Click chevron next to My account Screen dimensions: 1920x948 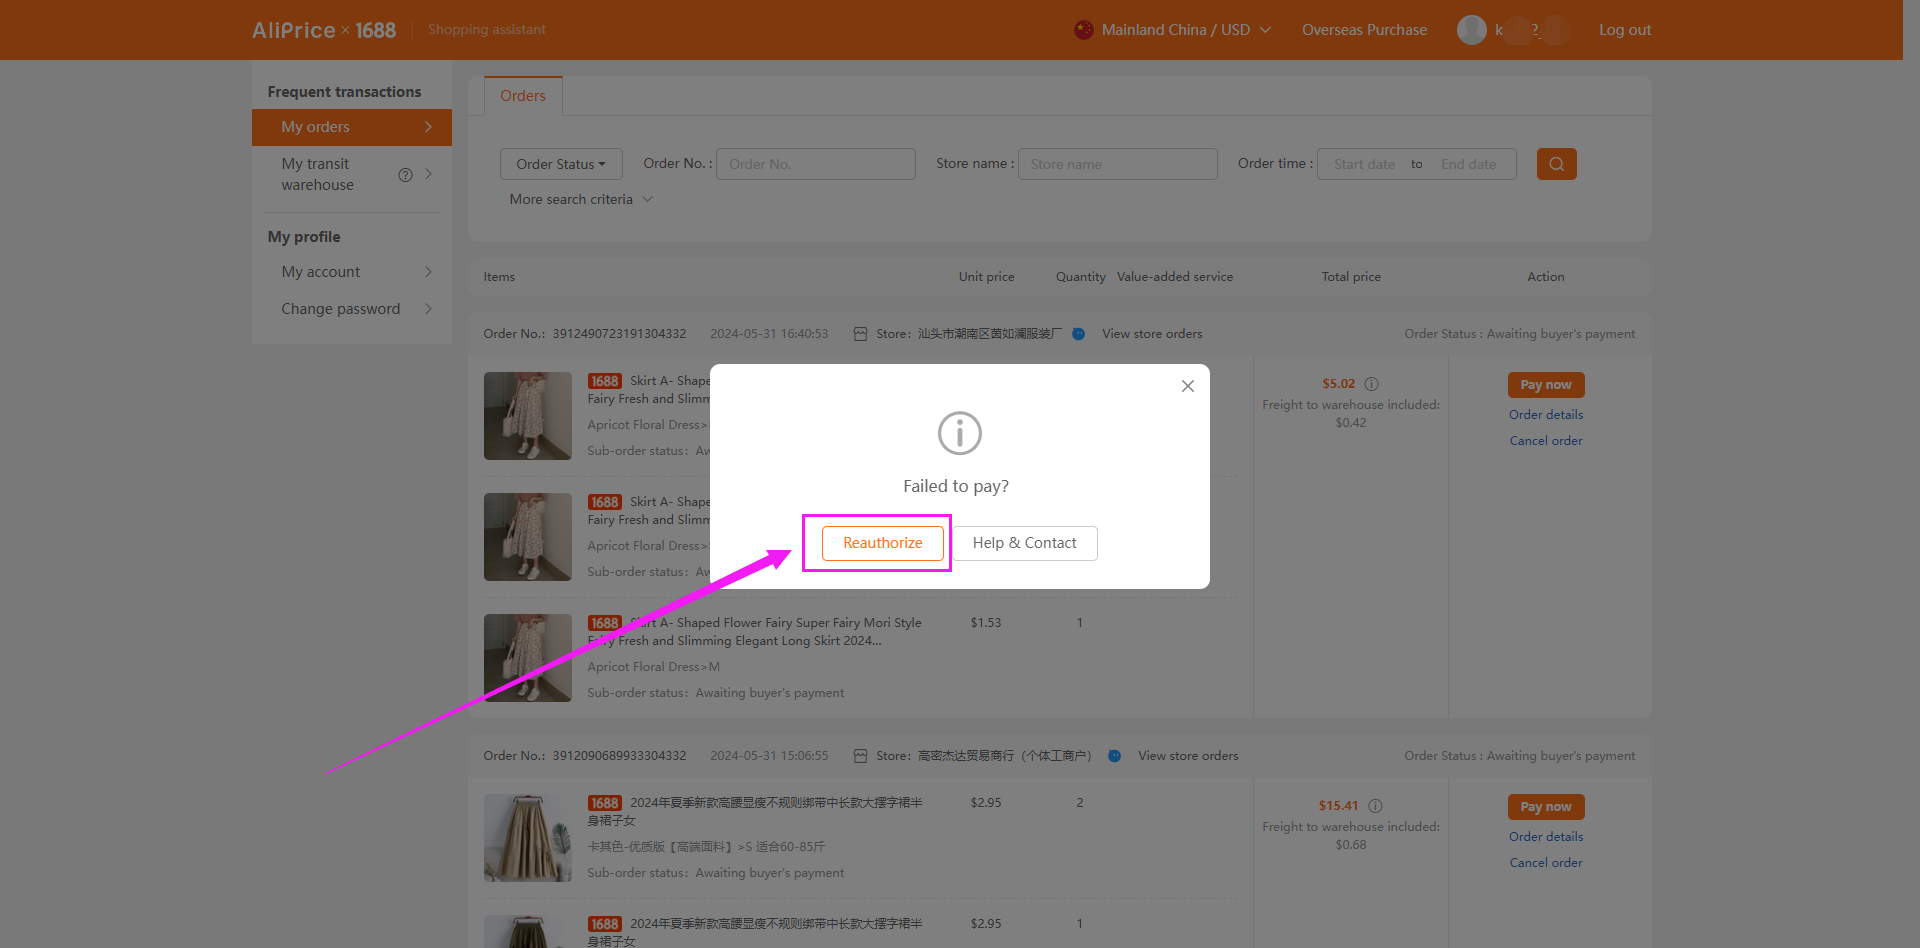tap(428, 272)
